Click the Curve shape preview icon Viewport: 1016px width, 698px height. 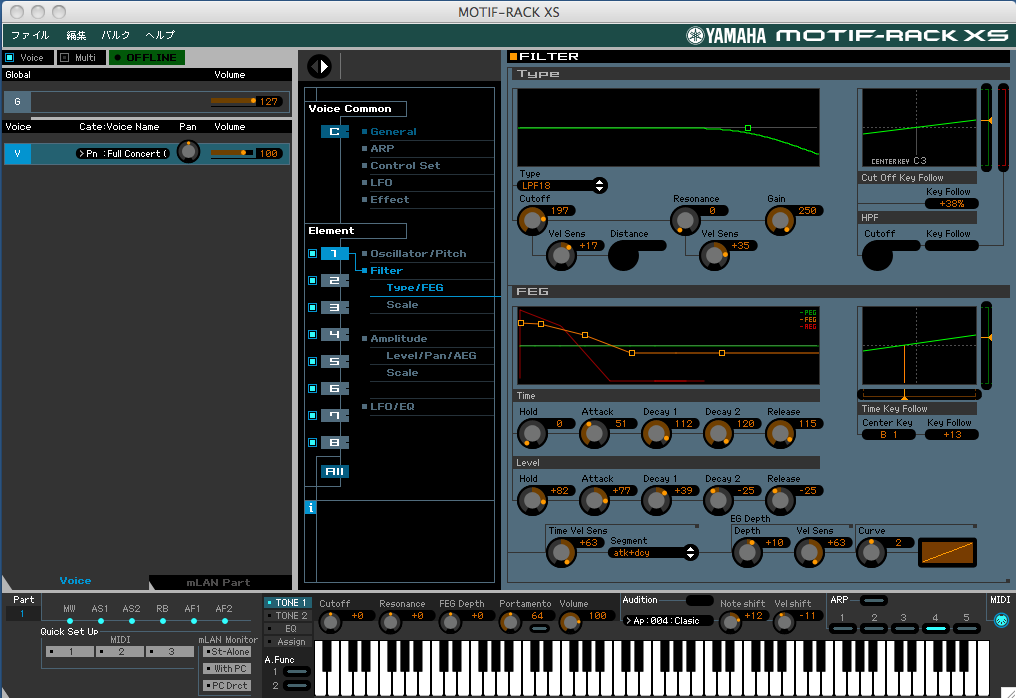point(947,552)
